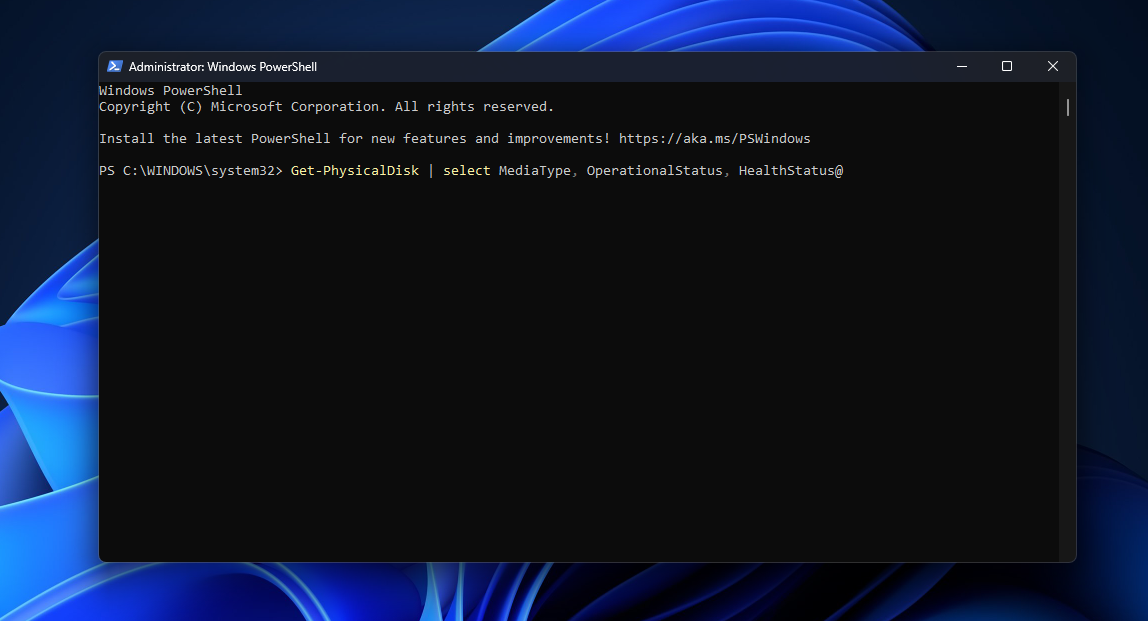Click the https://aka.ms/PSWindows link
This screenshot has width=1148, height=621.
(x=714, y=138)
